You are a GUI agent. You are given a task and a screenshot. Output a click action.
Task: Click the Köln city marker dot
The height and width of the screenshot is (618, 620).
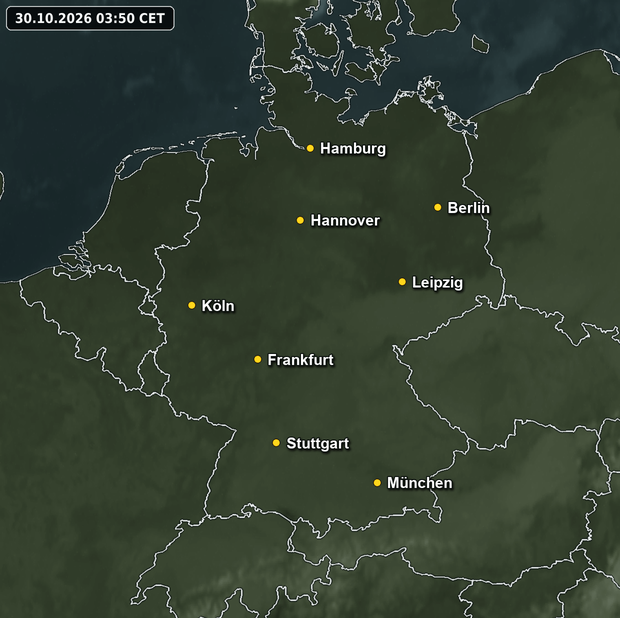192,305
